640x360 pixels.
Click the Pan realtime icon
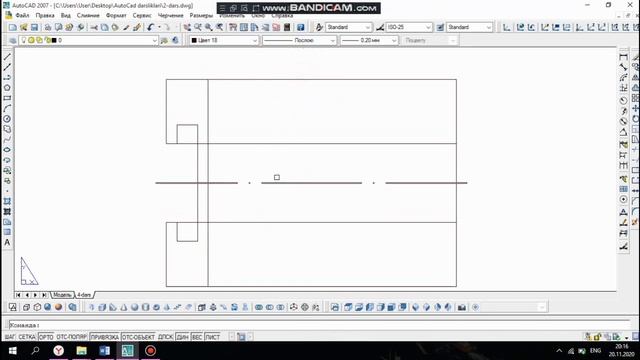click(187, 27)
